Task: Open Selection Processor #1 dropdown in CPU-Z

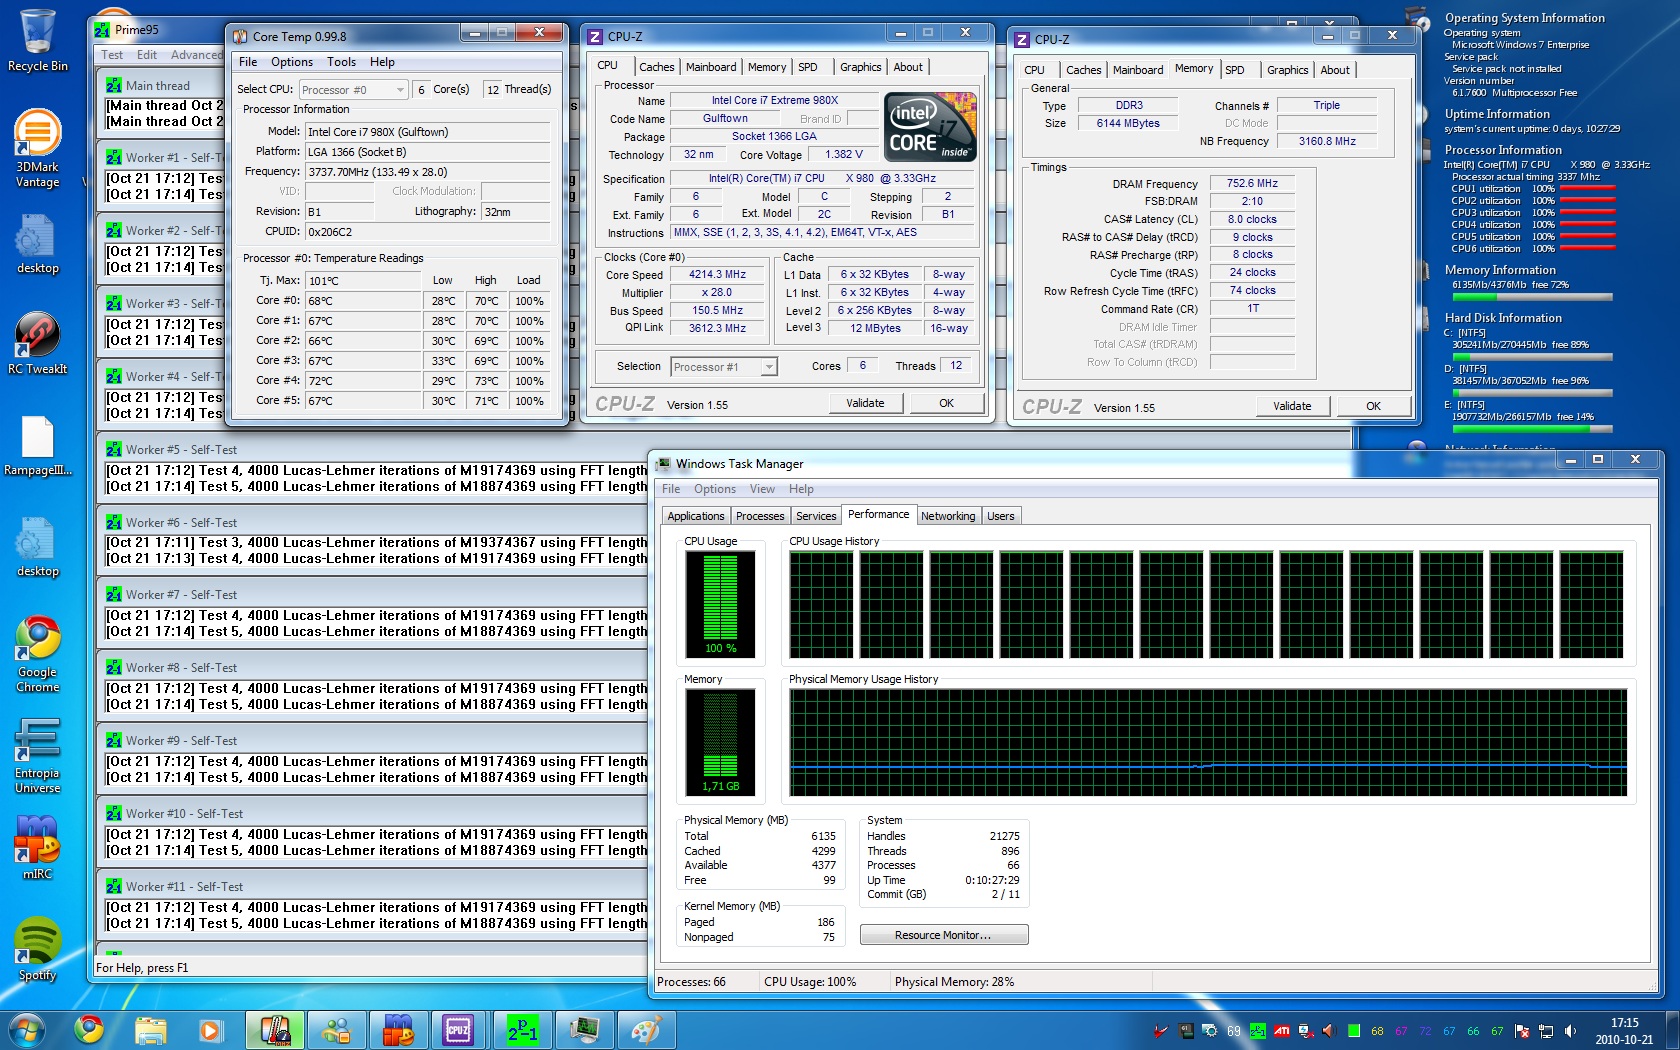Action: 724,367
